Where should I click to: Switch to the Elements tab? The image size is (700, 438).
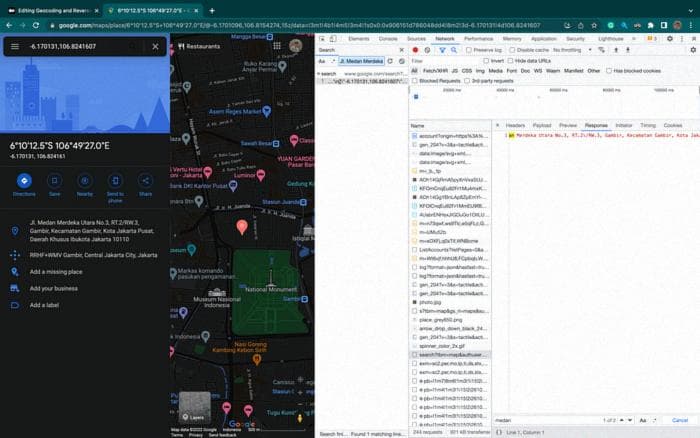pos(358,39)
